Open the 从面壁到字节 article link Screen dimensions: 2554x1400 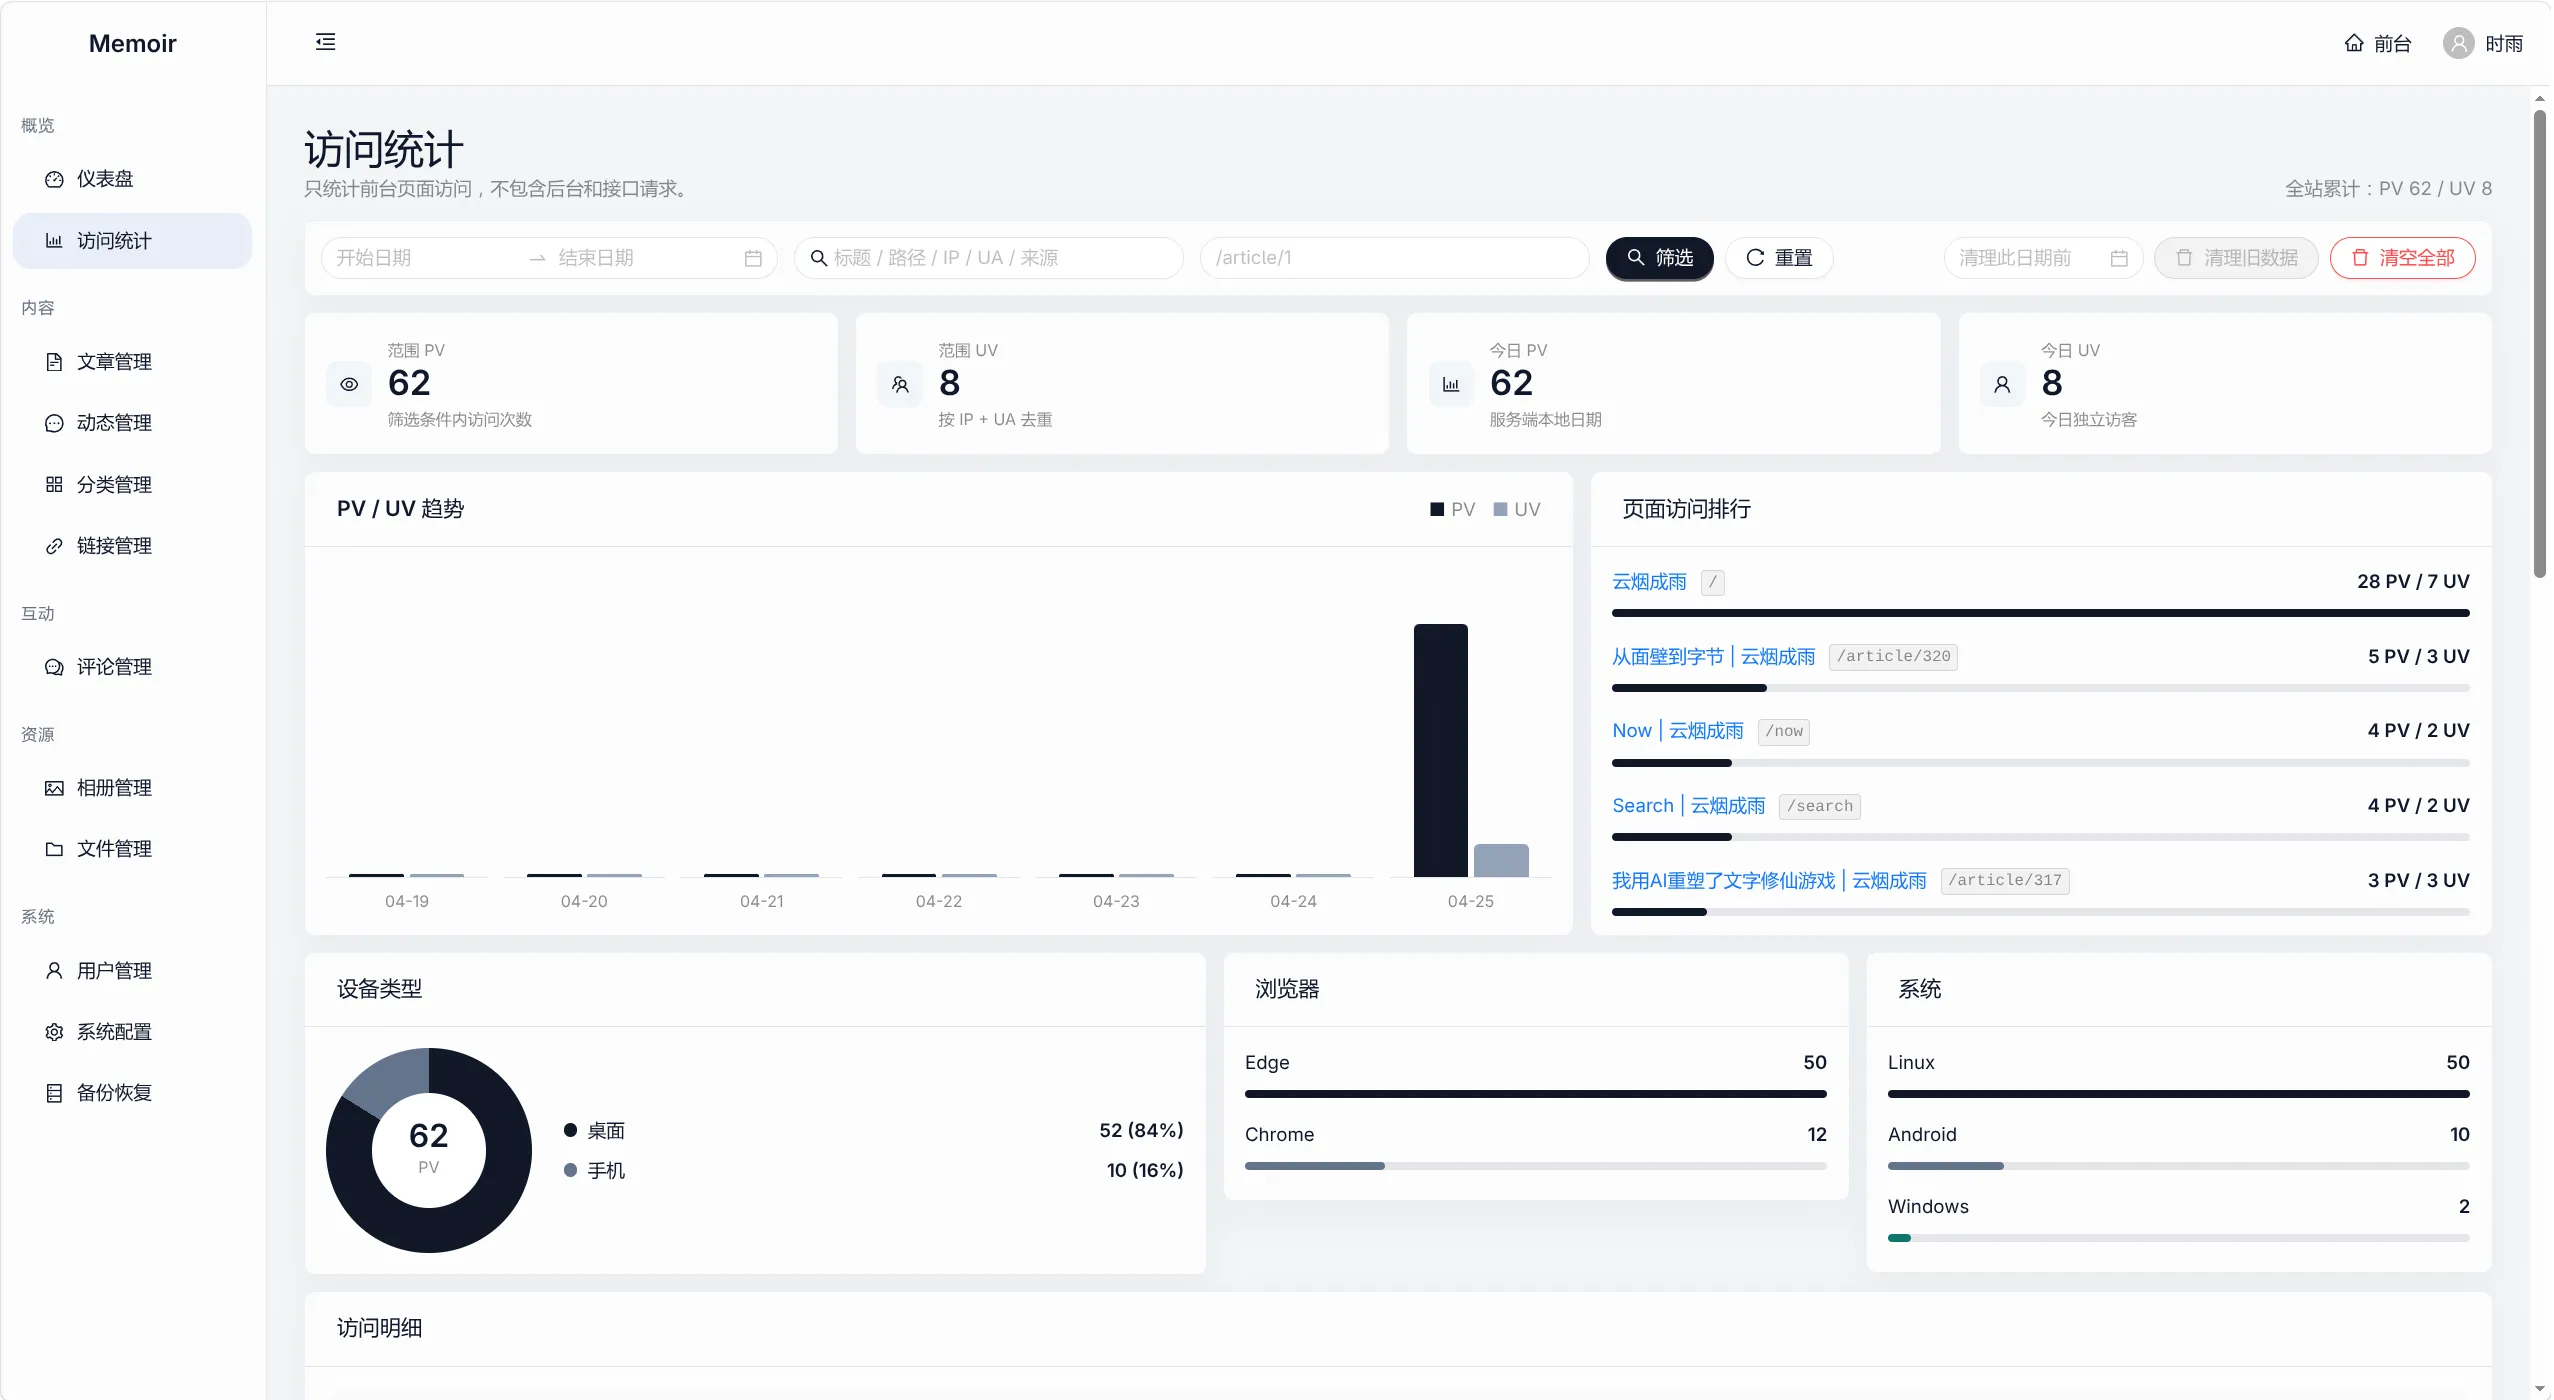(x=1712, y=657)
